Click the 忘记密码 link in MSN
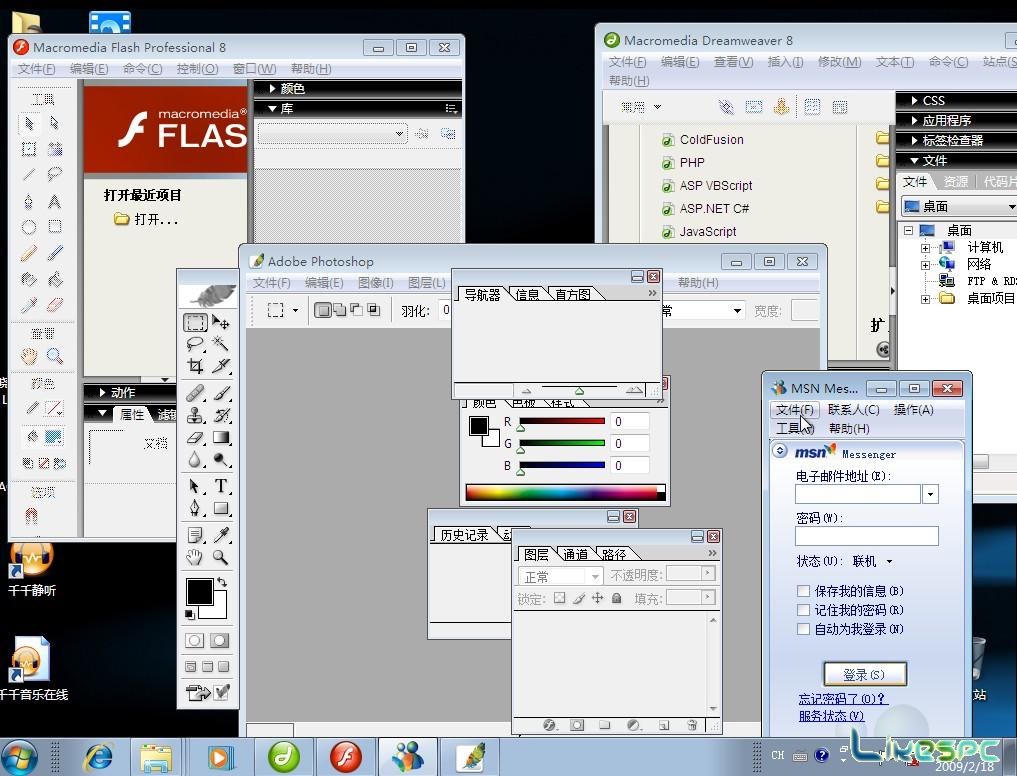The width and height of the screenshot is (1017, 776). 839,698
